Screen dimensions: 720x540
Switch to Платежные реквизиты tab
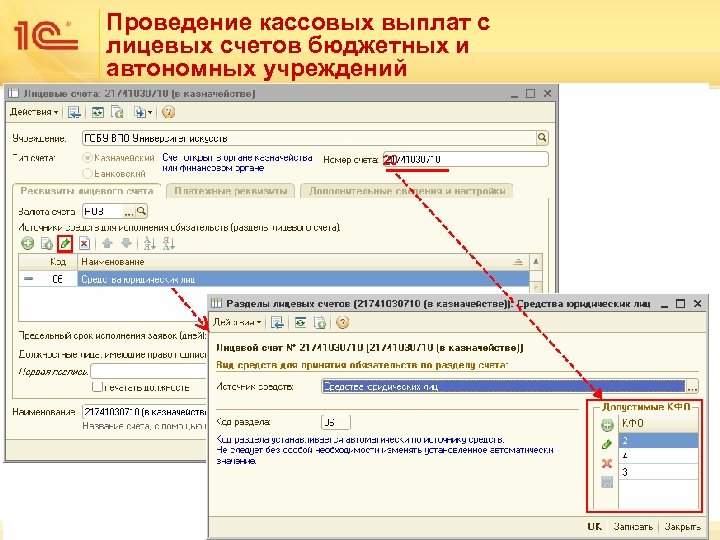tap(231, 191)
